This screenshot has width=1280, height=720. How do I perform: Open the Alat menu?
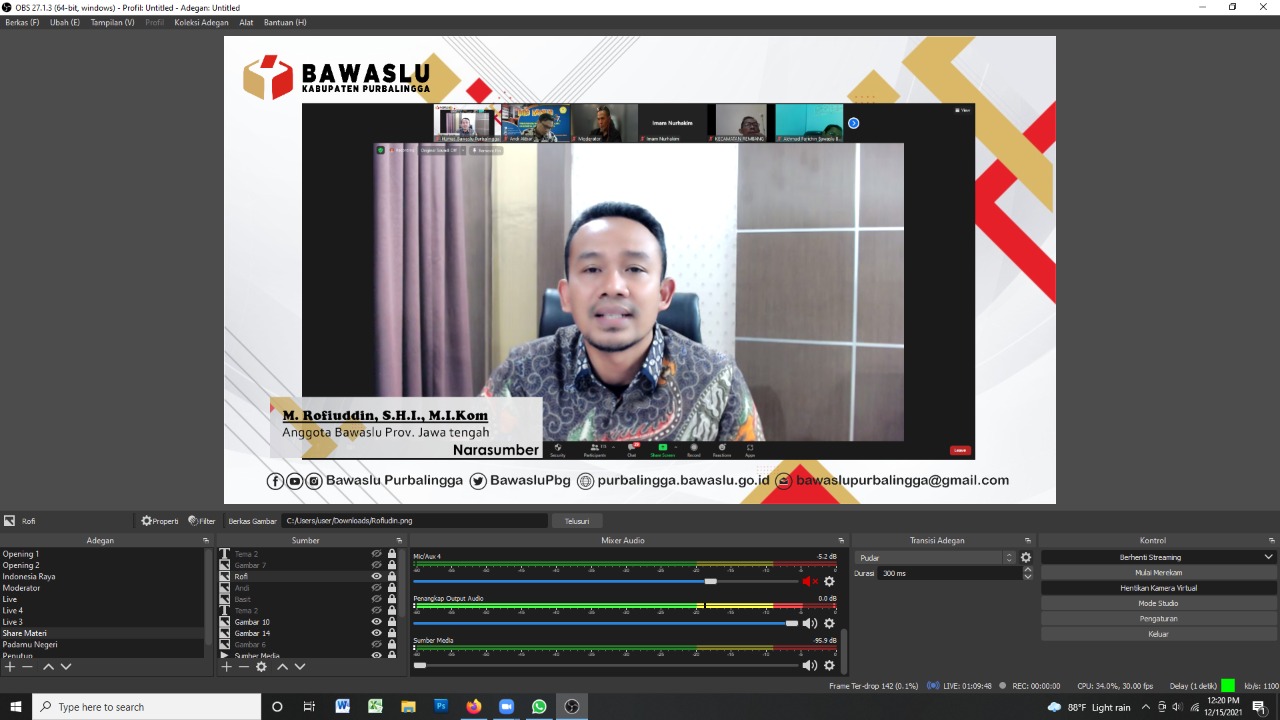tap(246, 22)
